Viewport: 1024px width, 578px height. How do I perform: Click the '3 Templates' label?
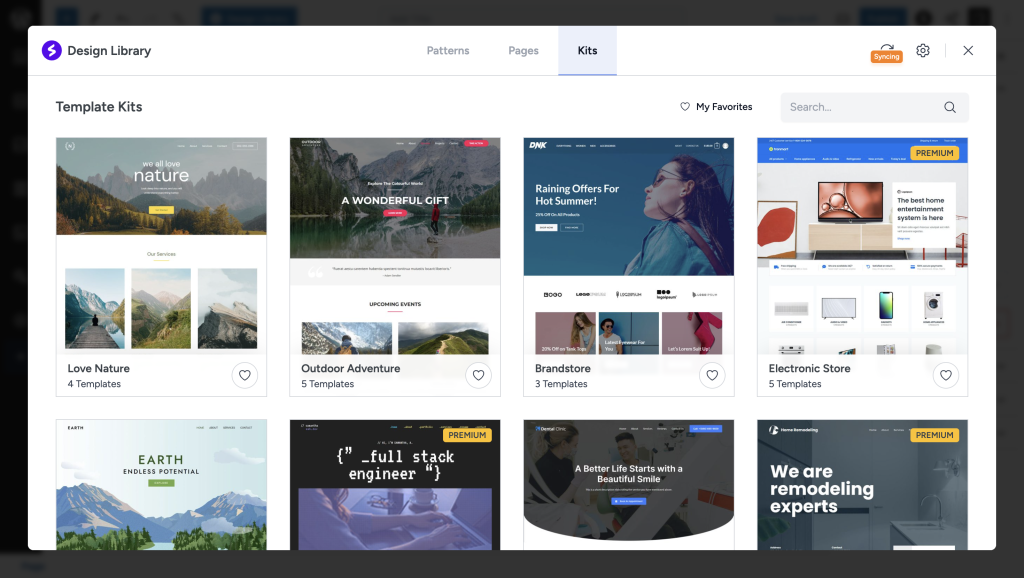[x=561, y=384]
